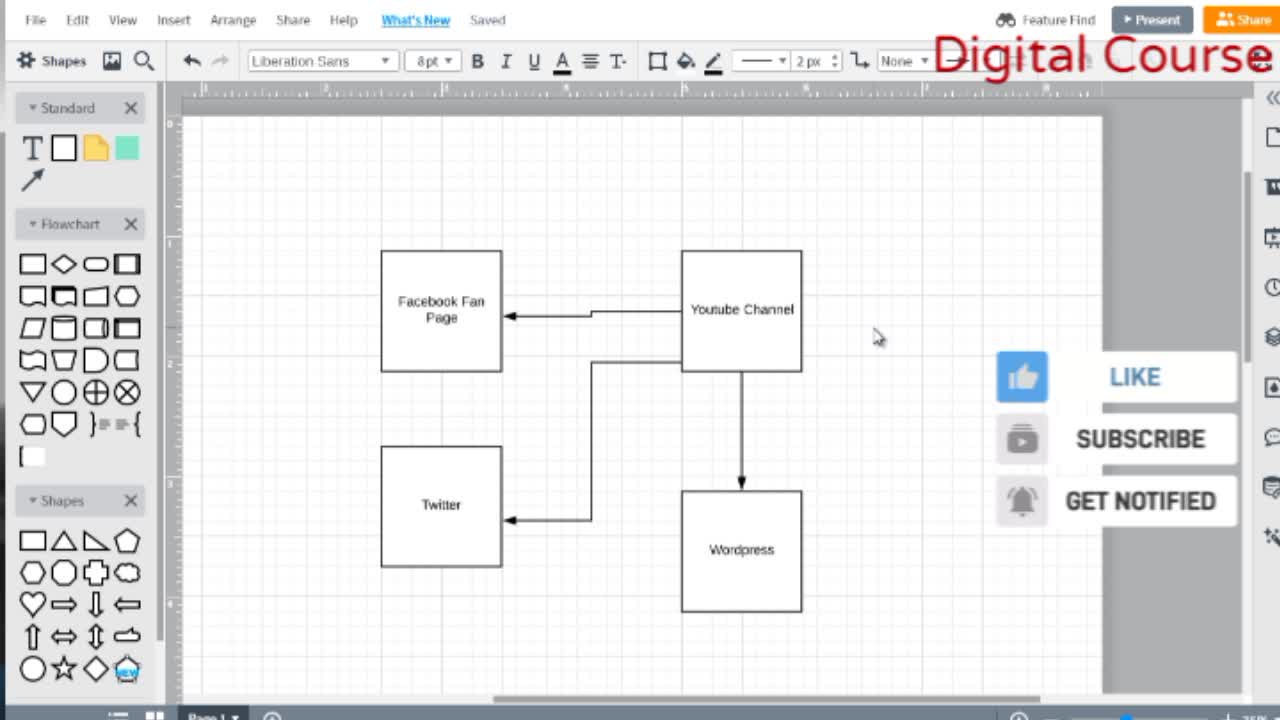Screen dimensions: 1280x720
Task: Select the flowchart database cylinder shape
Action: click(64, 328)
